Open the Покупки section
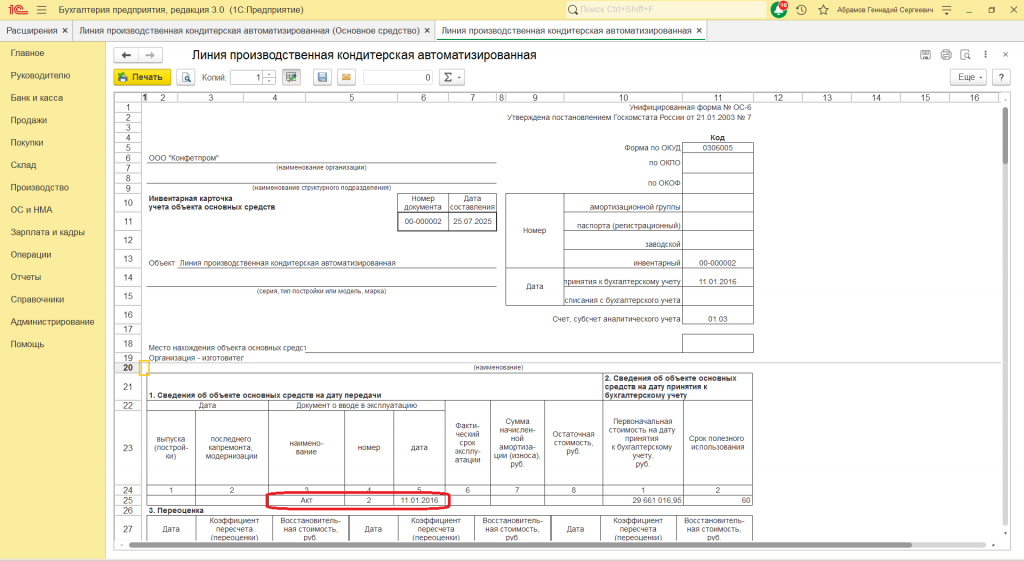Viewport: 1024px width, 561px height. click(27, 142)
